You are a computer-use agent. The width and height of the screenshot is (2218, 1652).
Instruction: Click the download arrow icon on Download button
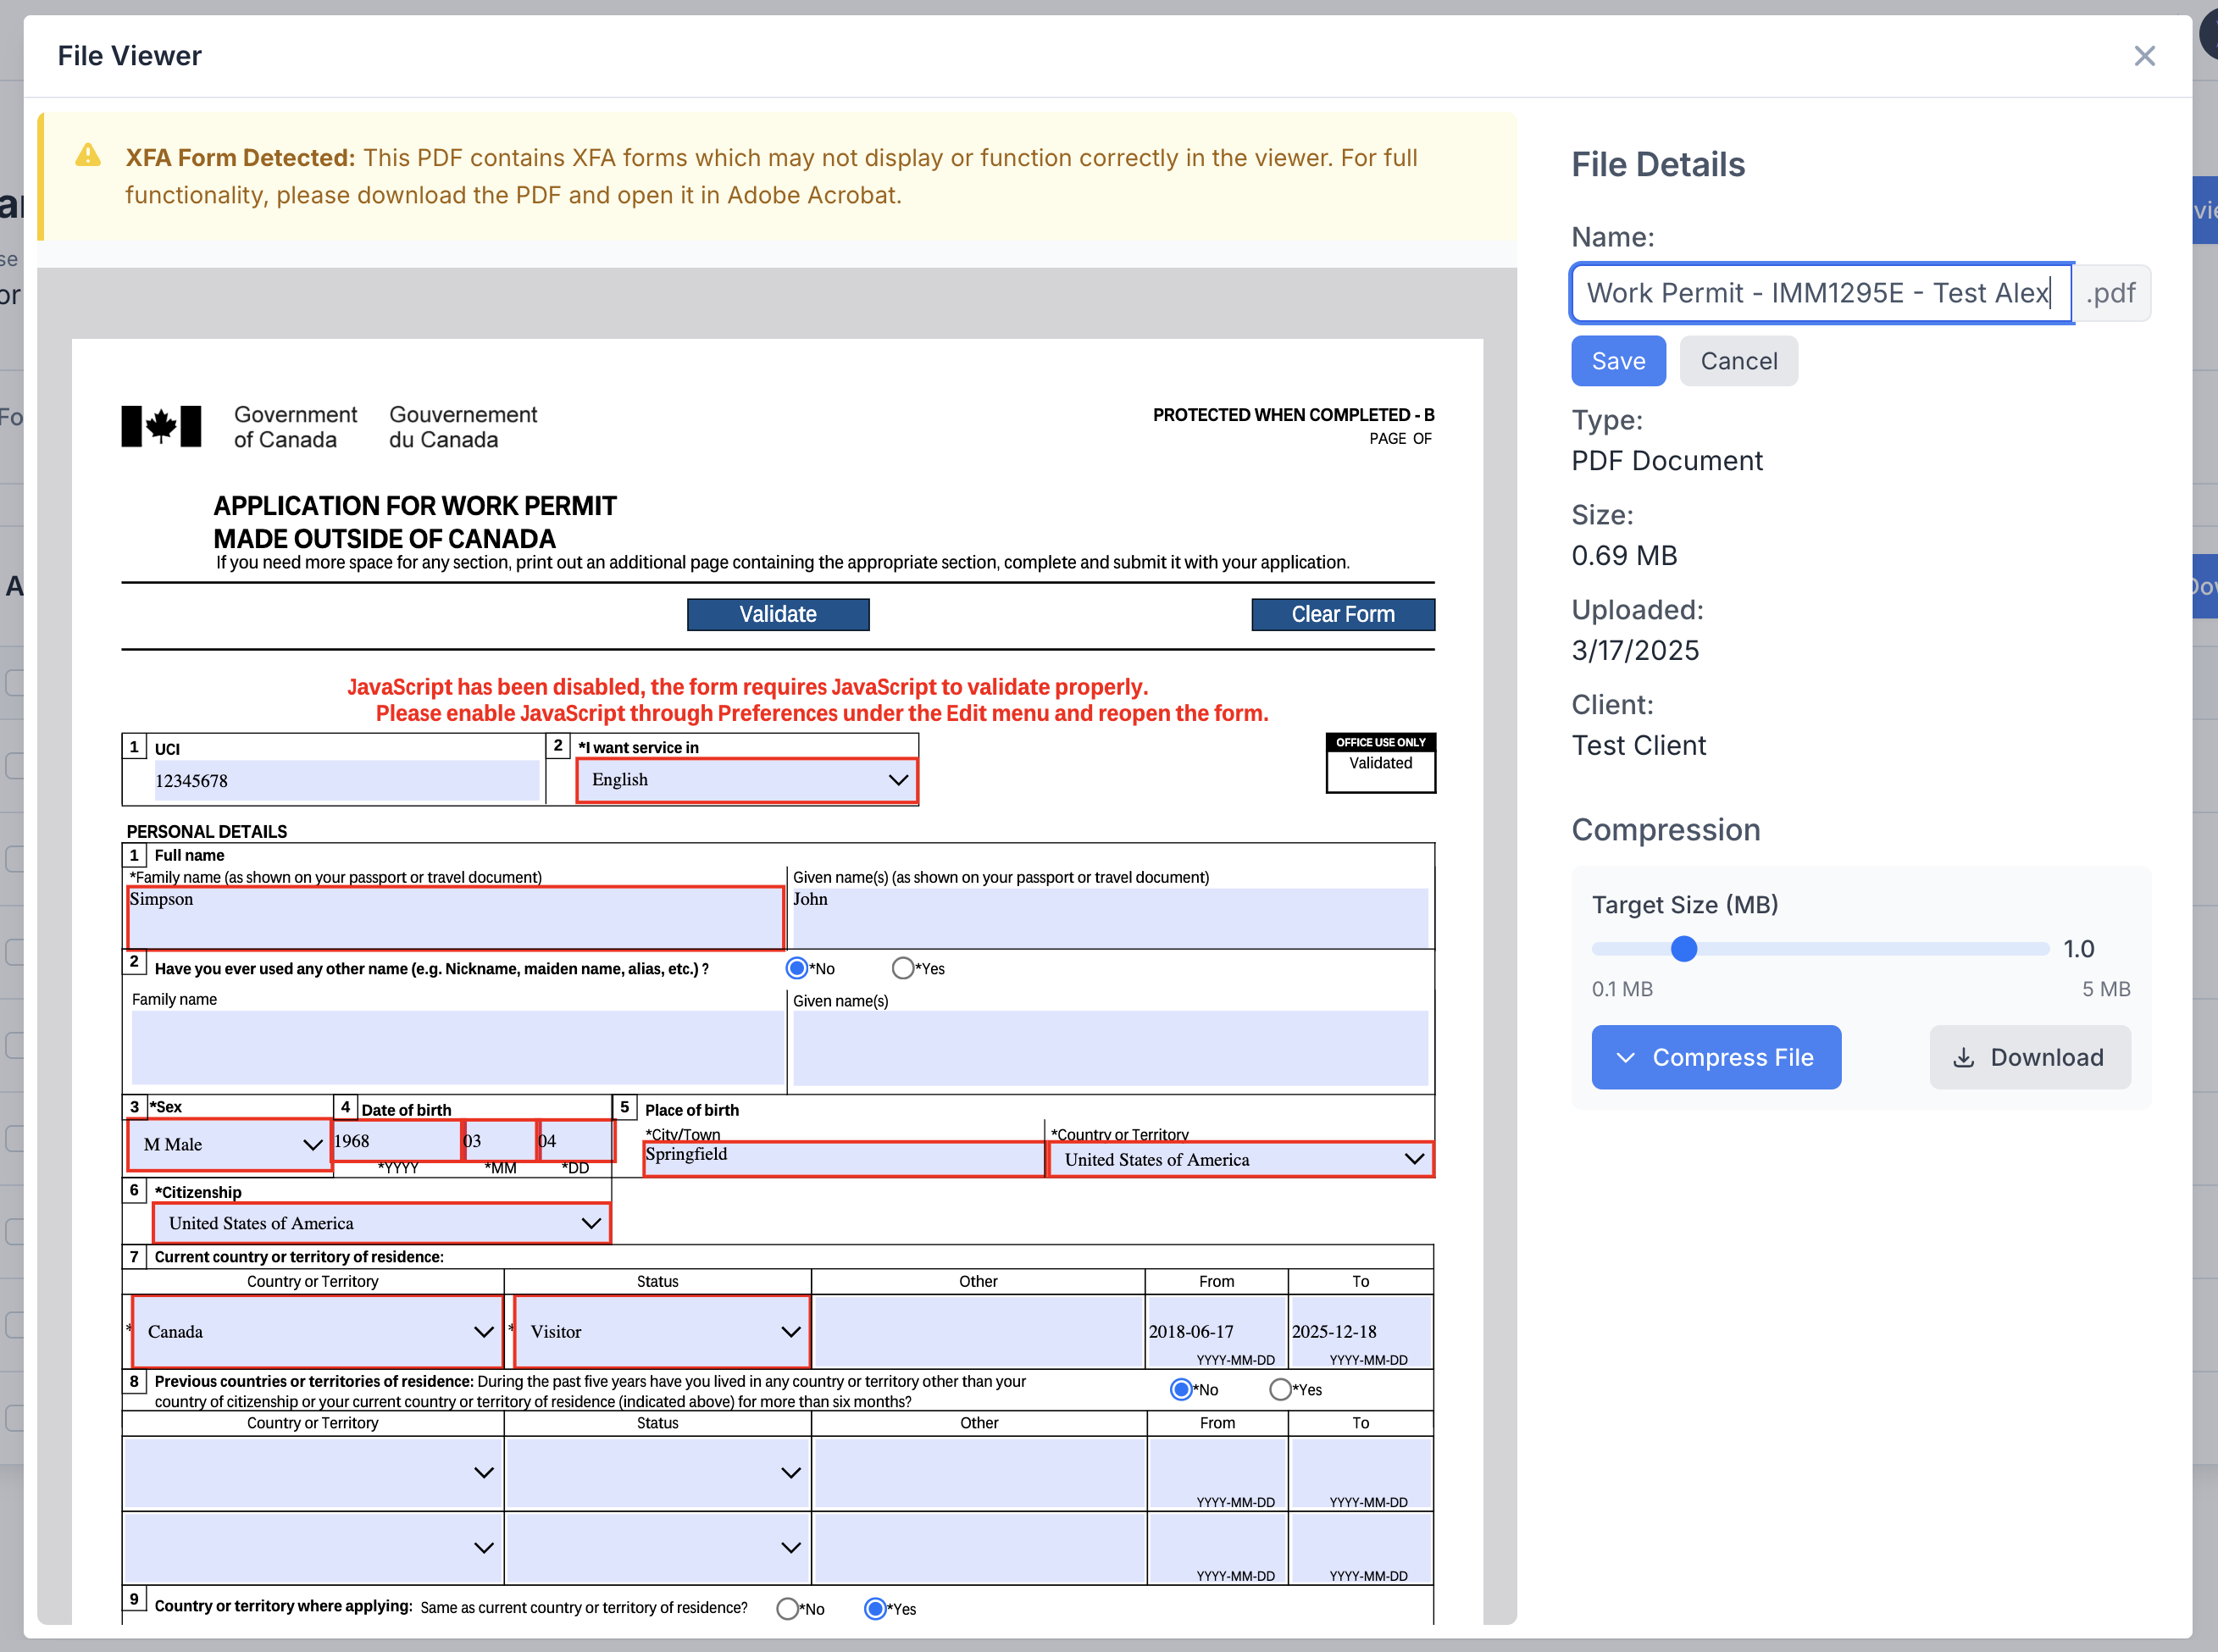coord(1963,1057)
